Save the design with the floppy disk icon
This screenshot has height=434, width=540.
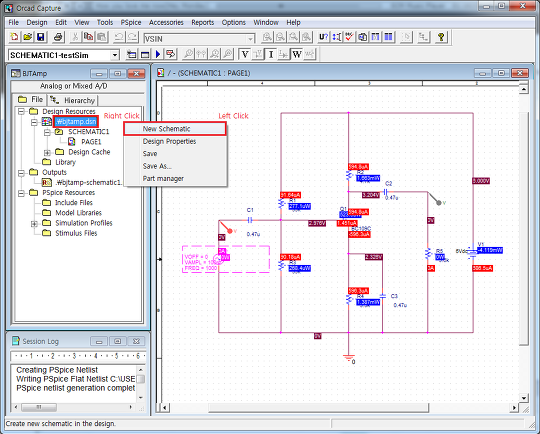click(x=41, y=37)
